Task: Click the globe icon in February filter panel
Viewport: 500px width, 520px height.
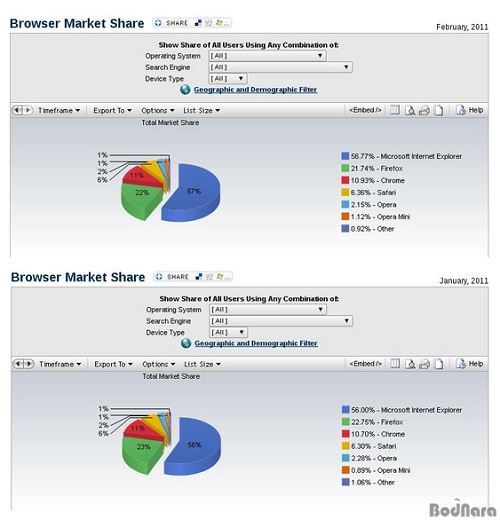Action: pos(185,90)
